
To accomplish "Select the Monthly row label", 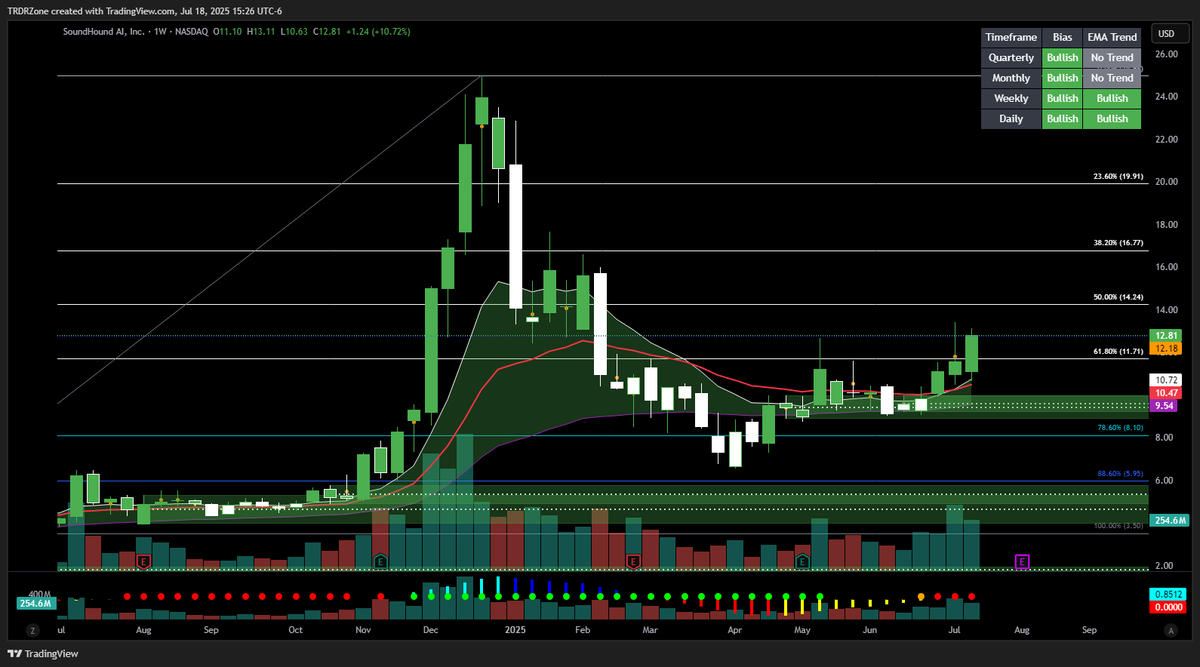I will coord(1011,78).
